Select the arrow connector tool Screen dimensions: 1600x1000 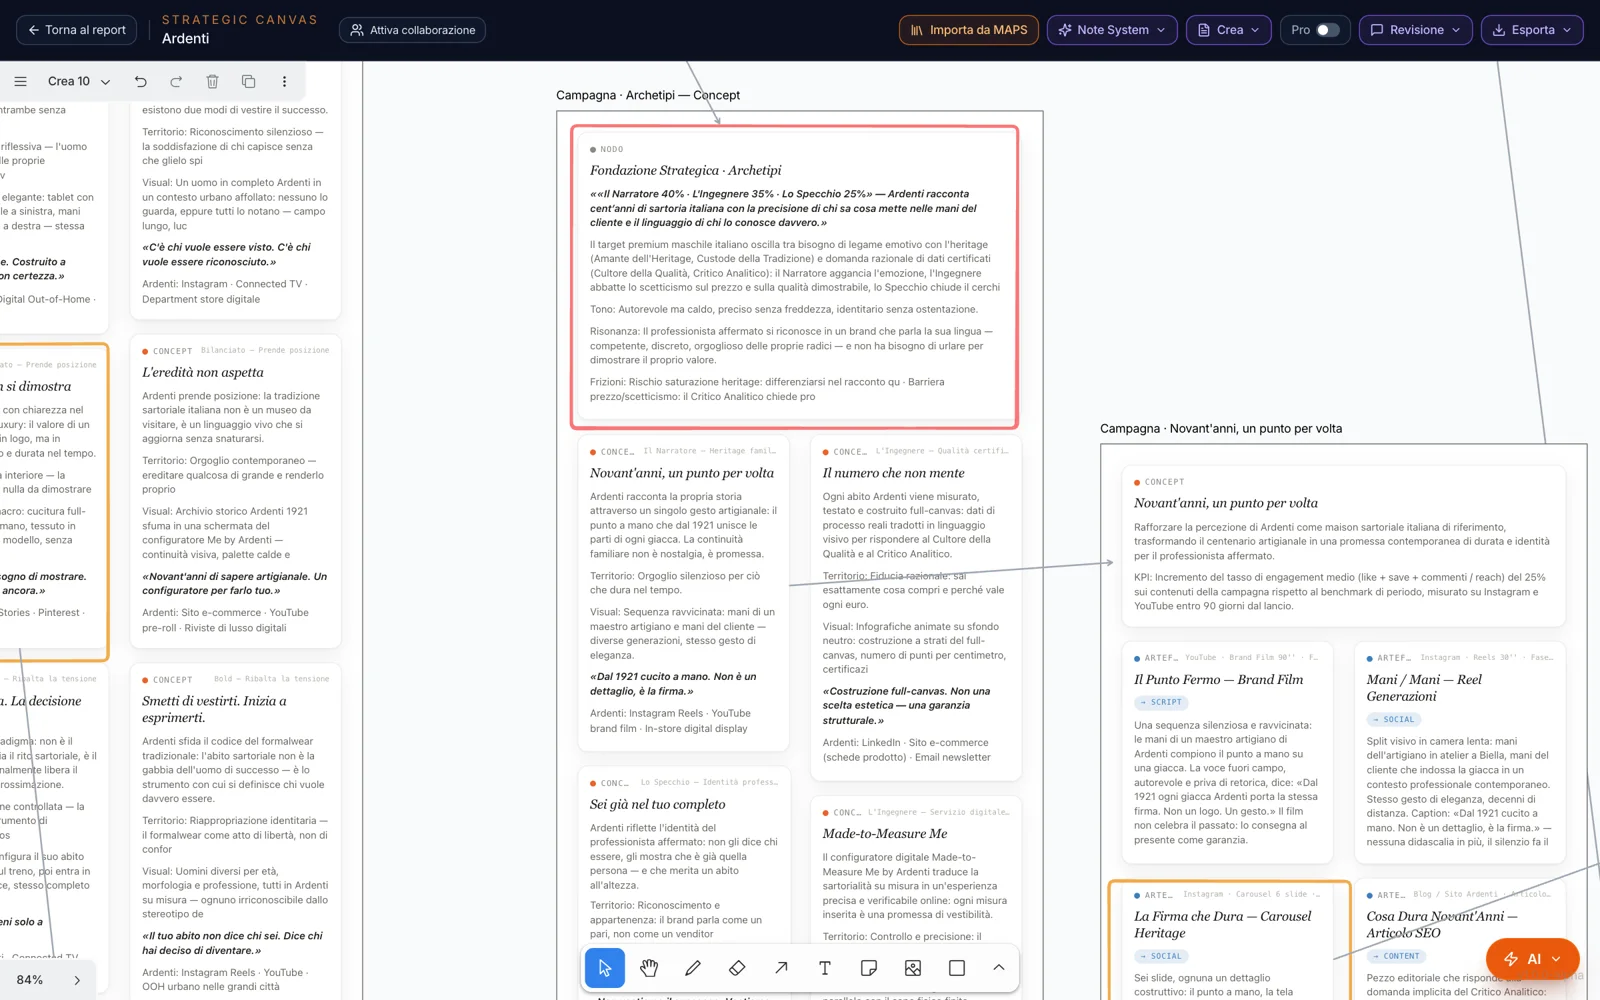[781, 968]
